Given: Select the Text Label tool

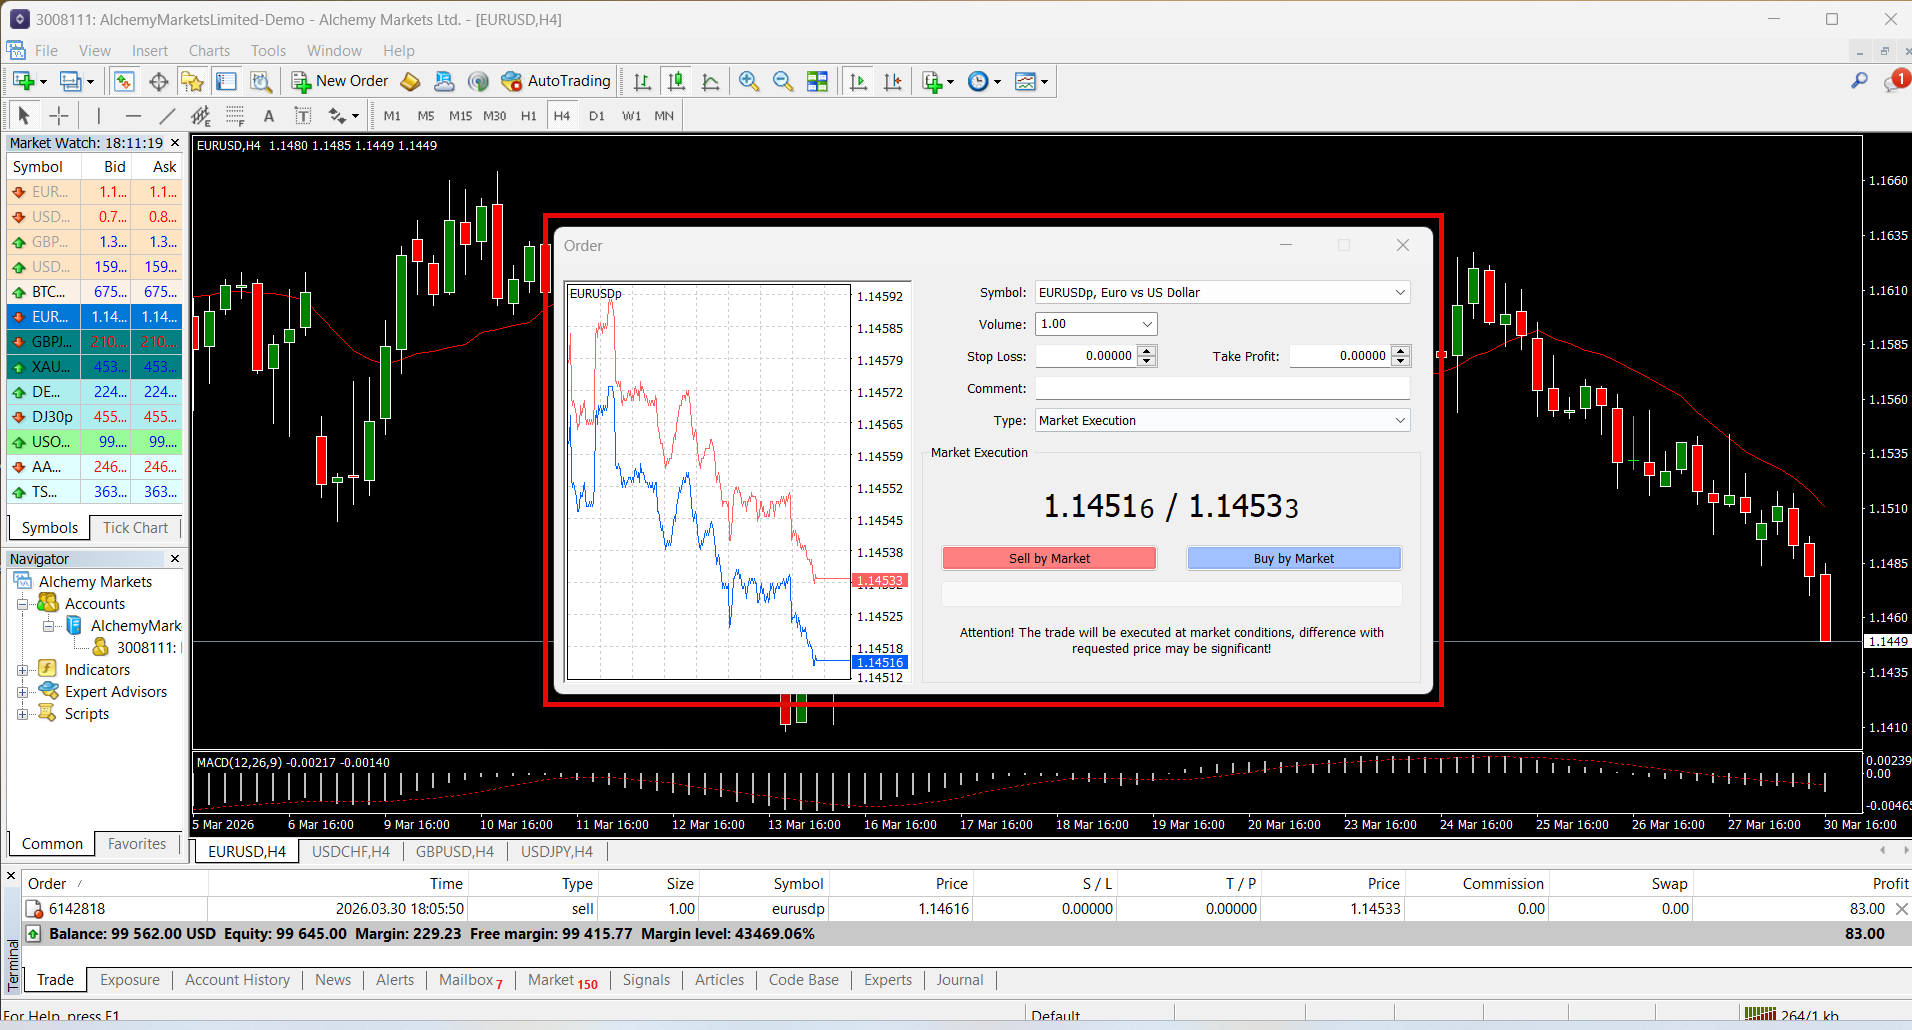Looking at the screenshot, I should pyautogui.click(x=303, y=116).
